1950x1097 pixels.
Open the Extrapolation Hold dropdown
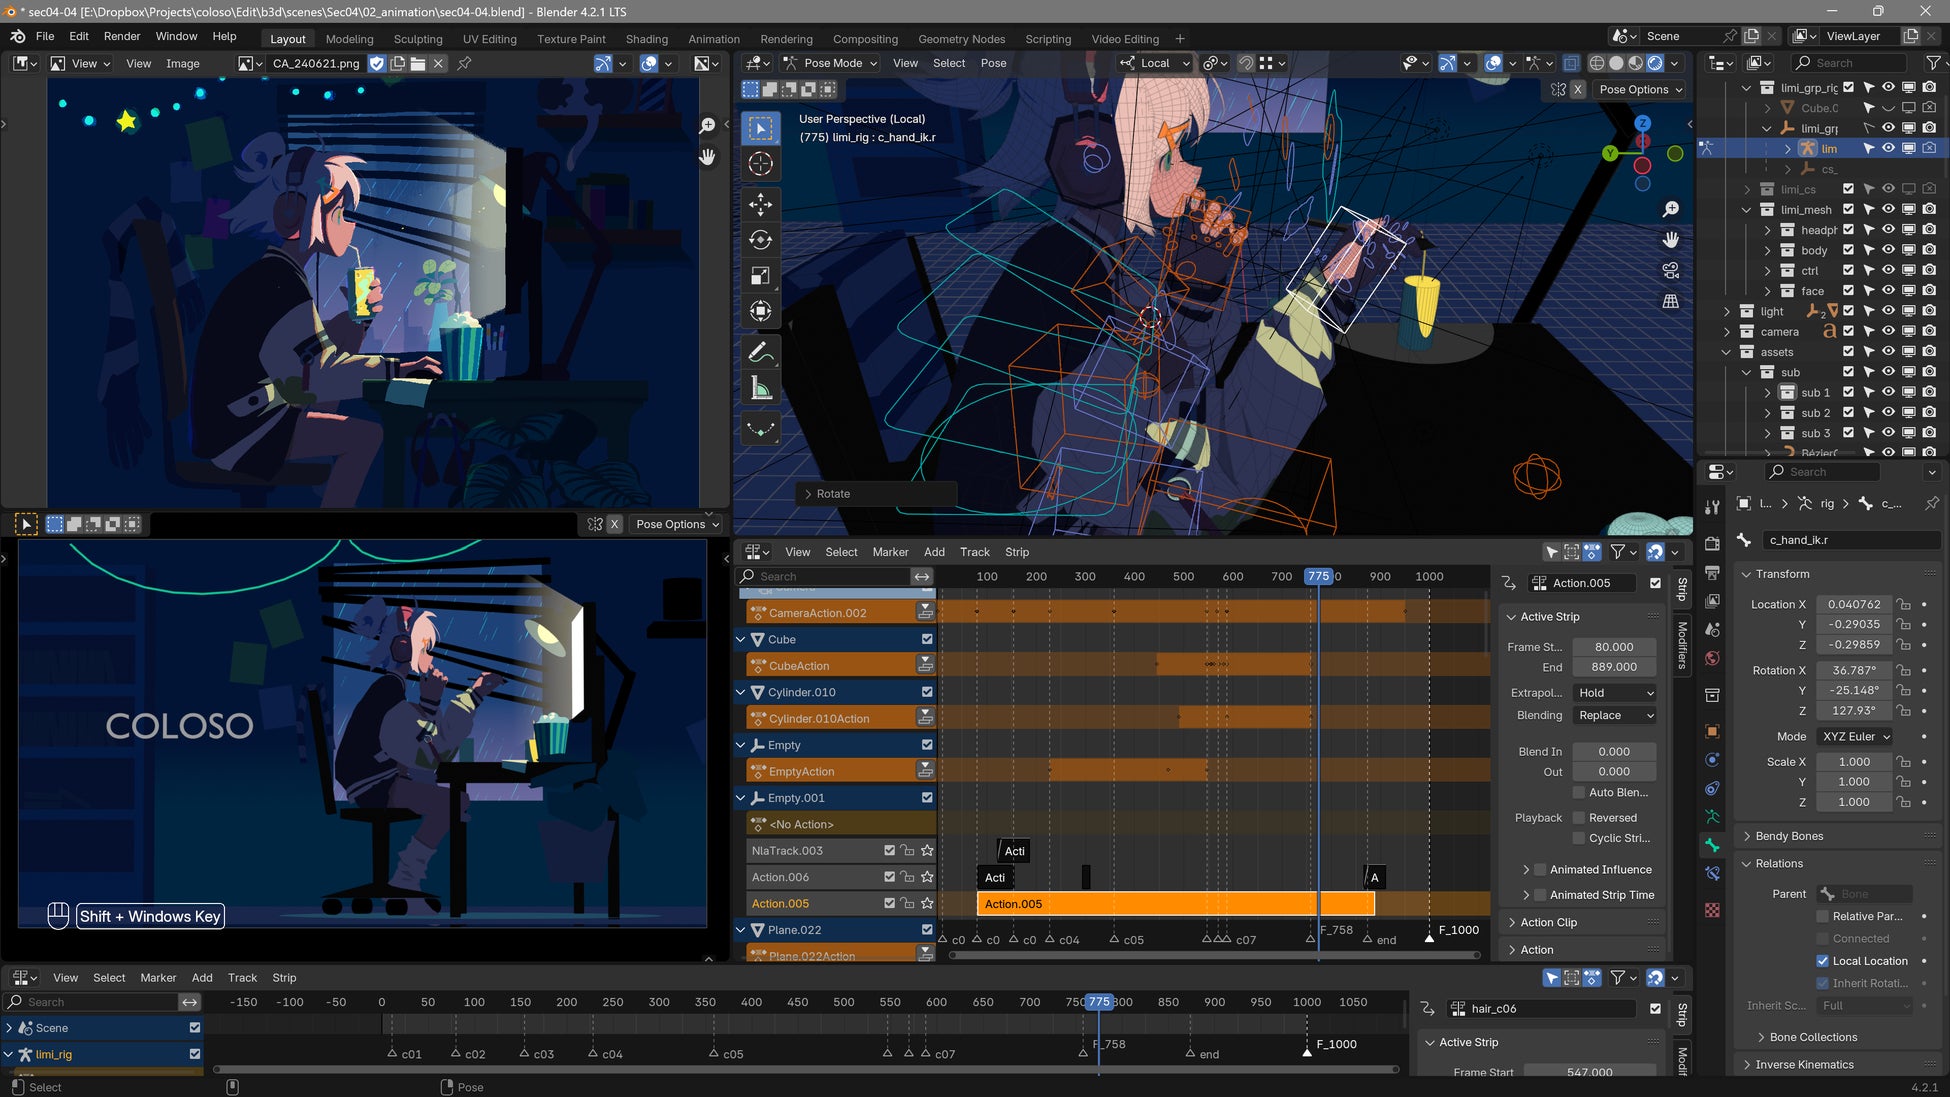tap(1614, 693)
